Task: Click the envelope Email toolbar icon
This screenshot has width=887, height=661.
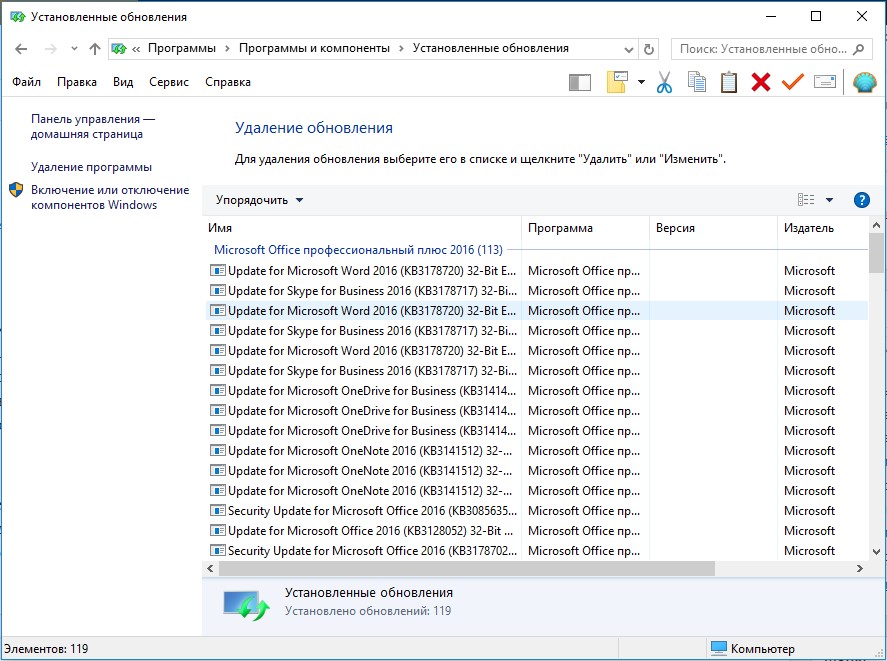Action: click(825, 82)
